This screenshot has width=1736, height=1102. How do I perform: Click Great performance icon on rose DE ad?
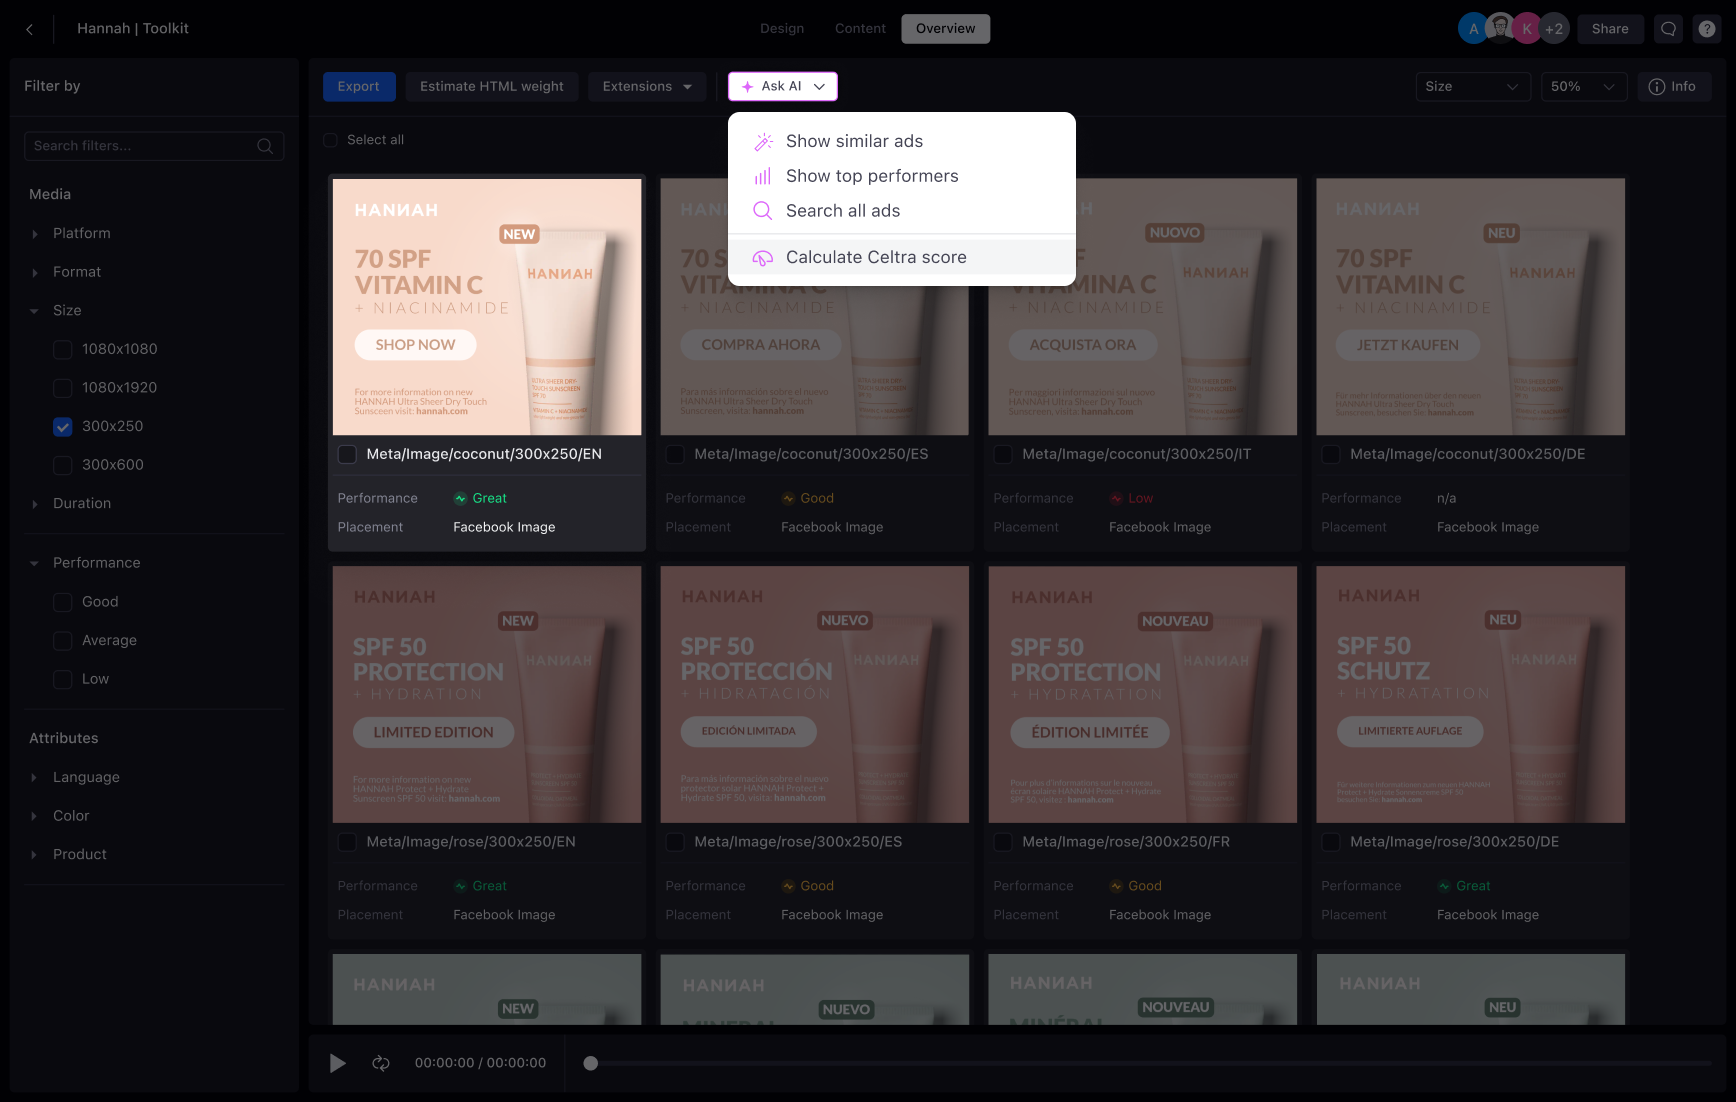[x=1444, y=886]
